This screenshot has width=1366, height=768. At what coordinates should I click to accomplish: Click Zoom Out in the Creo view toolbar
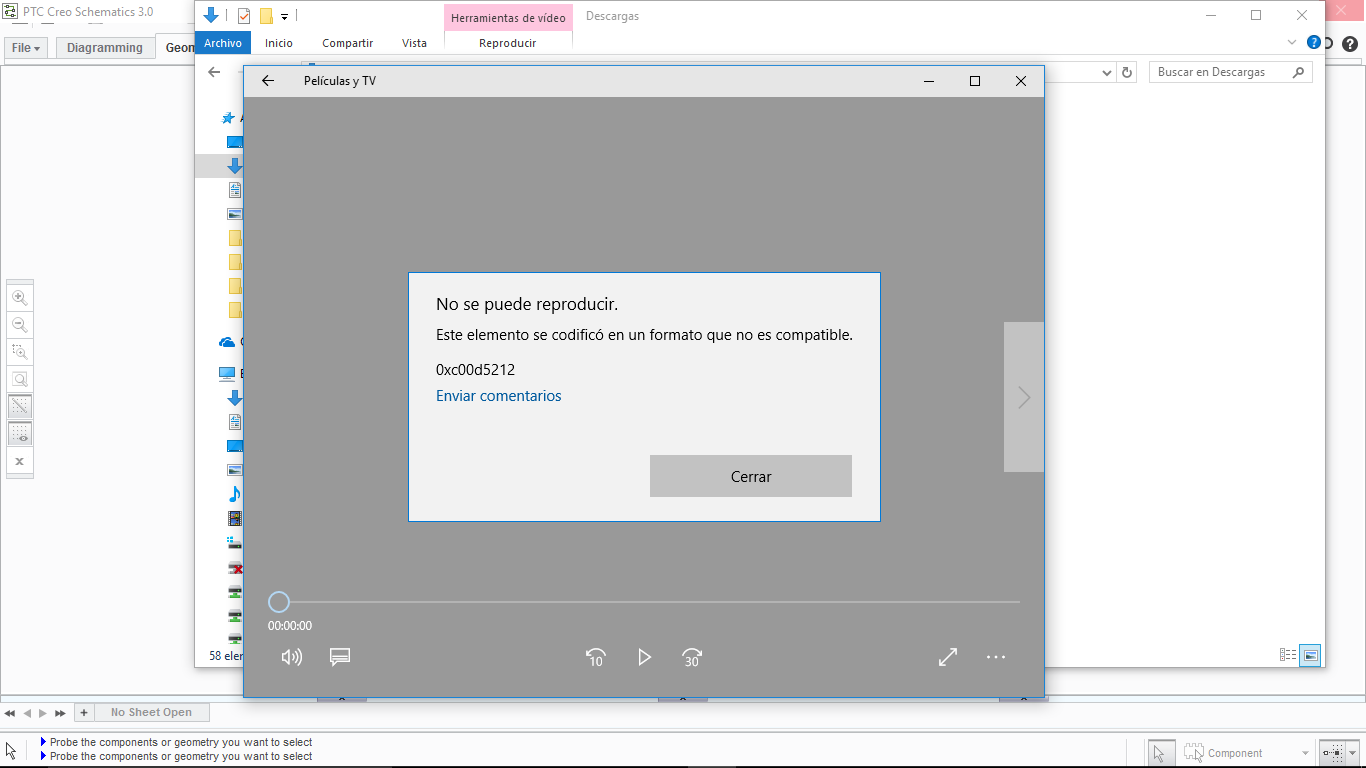click(19, 324)
